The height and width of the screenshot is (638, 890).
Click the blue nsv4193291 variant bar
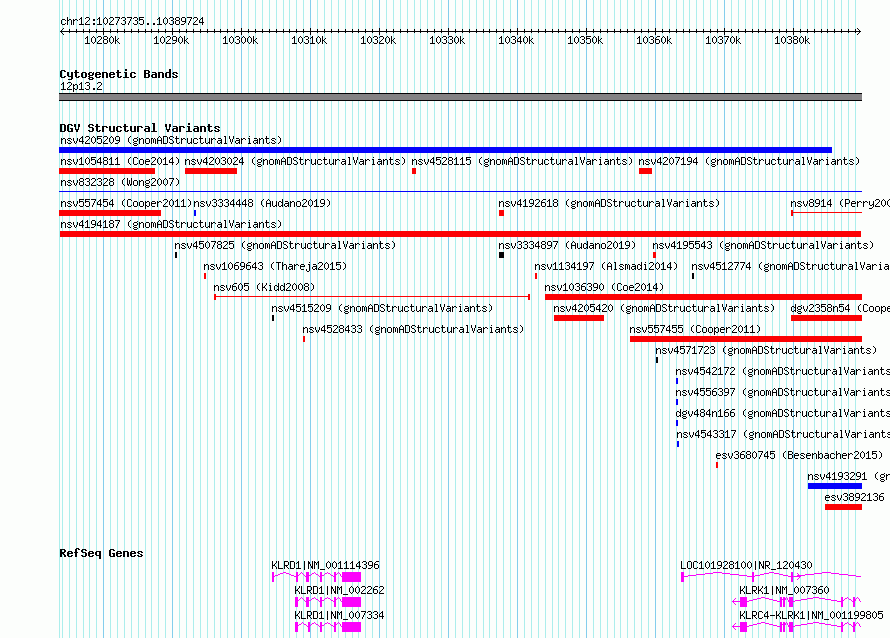coord(835,486)
